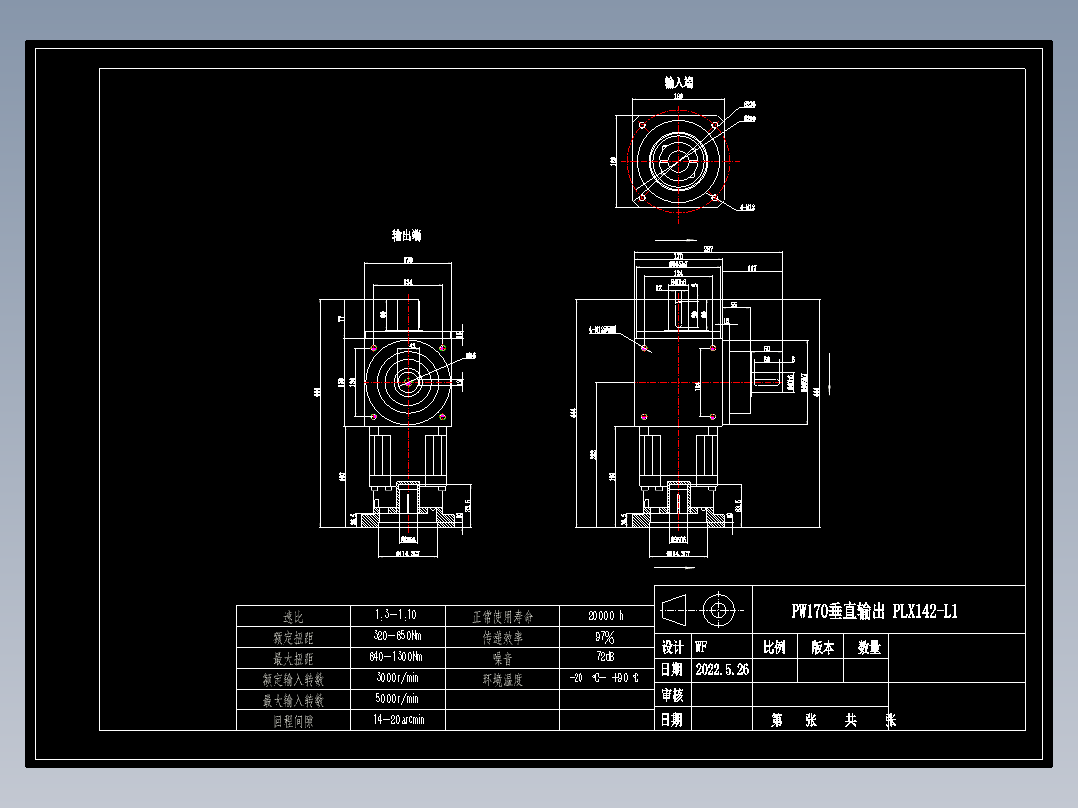Image resolution: width=1078 pixels, height=808 pixels.
Task: Click the red center mark on output flange
Action: [x=408, y=382]
